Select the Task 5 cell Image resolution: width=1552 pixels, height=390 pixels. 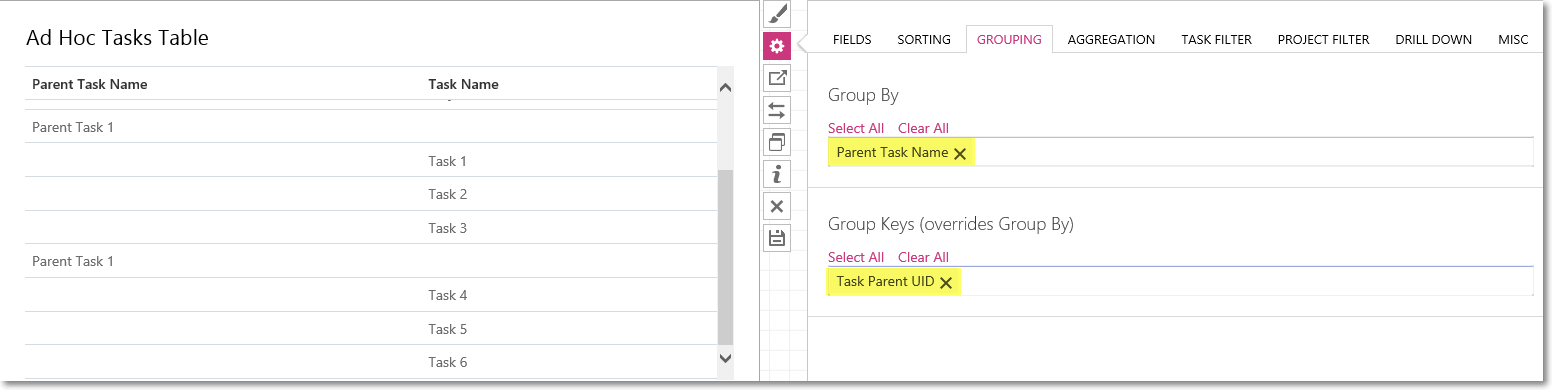(448, 329)
